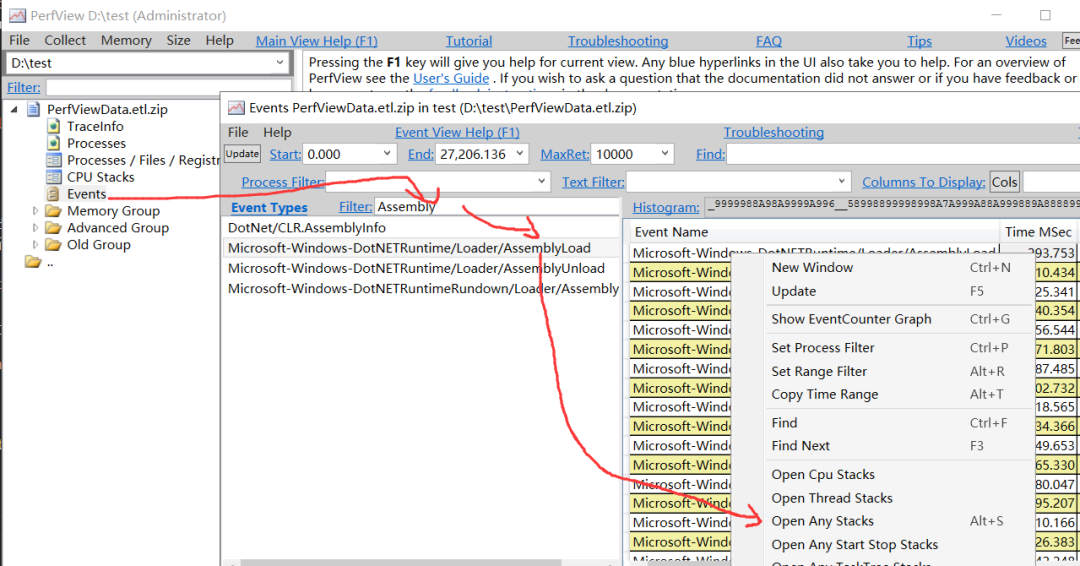Screen dimensions: 1080x566
Task: Open the User's Guide link
Action: [x=451, y=78]
